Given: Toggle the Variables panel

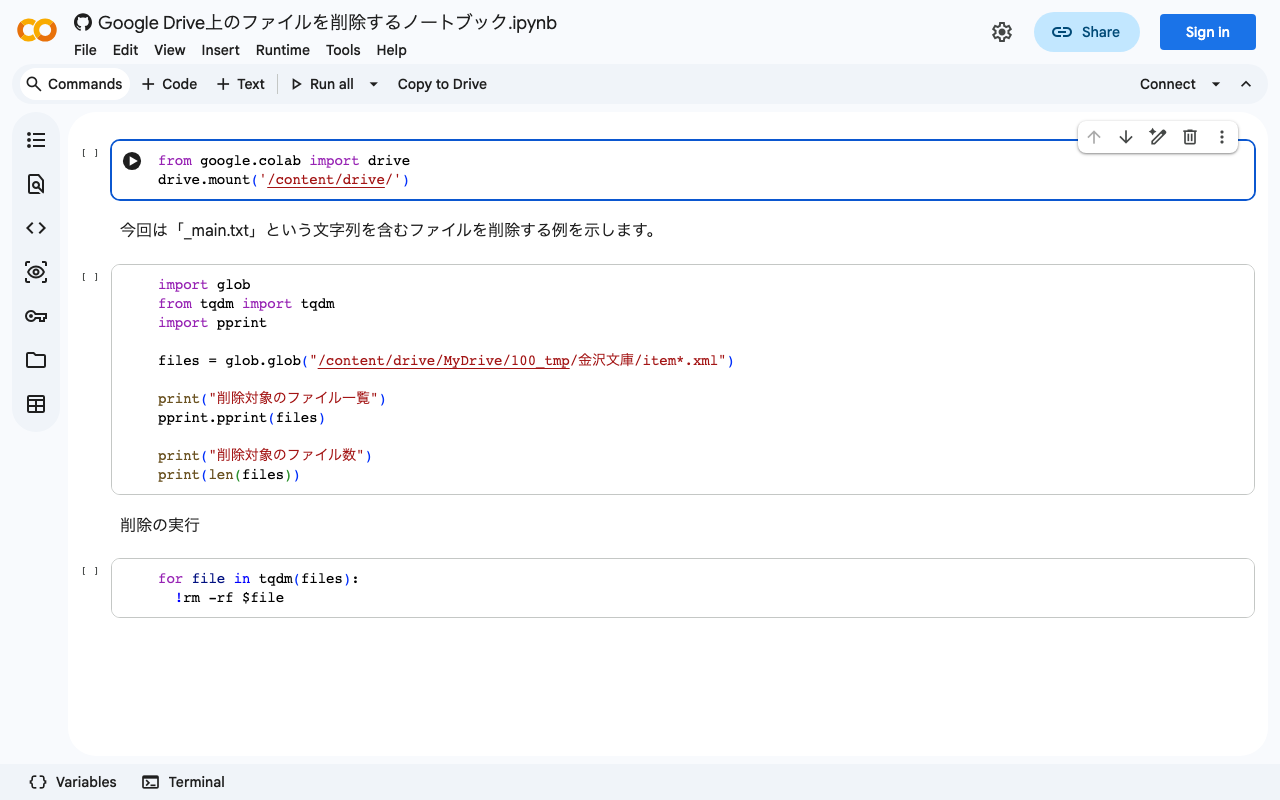Looking at the screenshot, I should (73, 782).
